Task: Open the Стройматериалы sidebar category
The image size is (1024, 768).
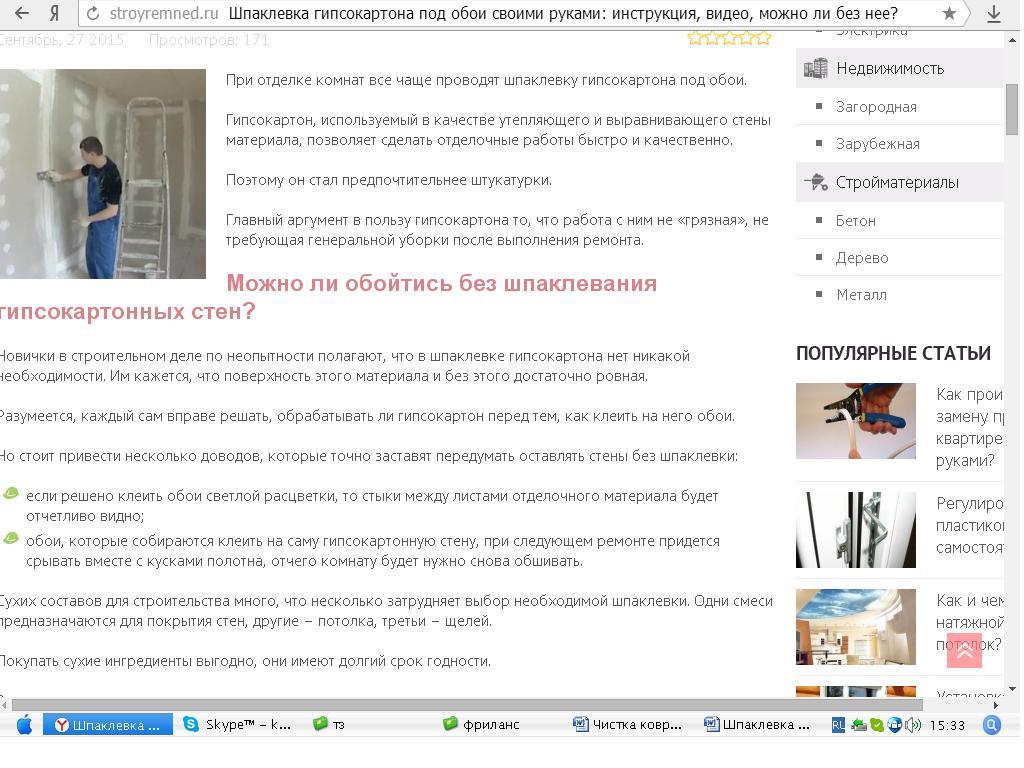Action: coord(899,182)
